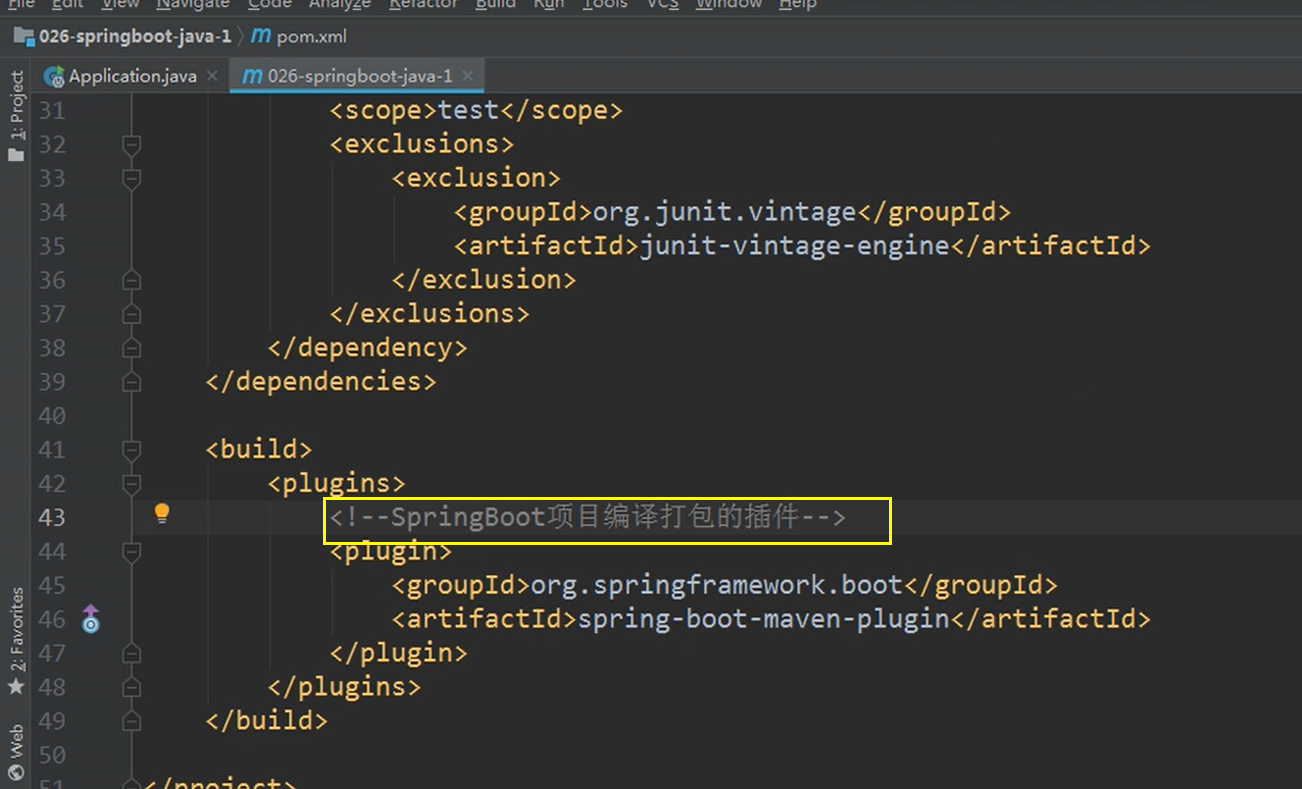Open the Window menu

729,5
